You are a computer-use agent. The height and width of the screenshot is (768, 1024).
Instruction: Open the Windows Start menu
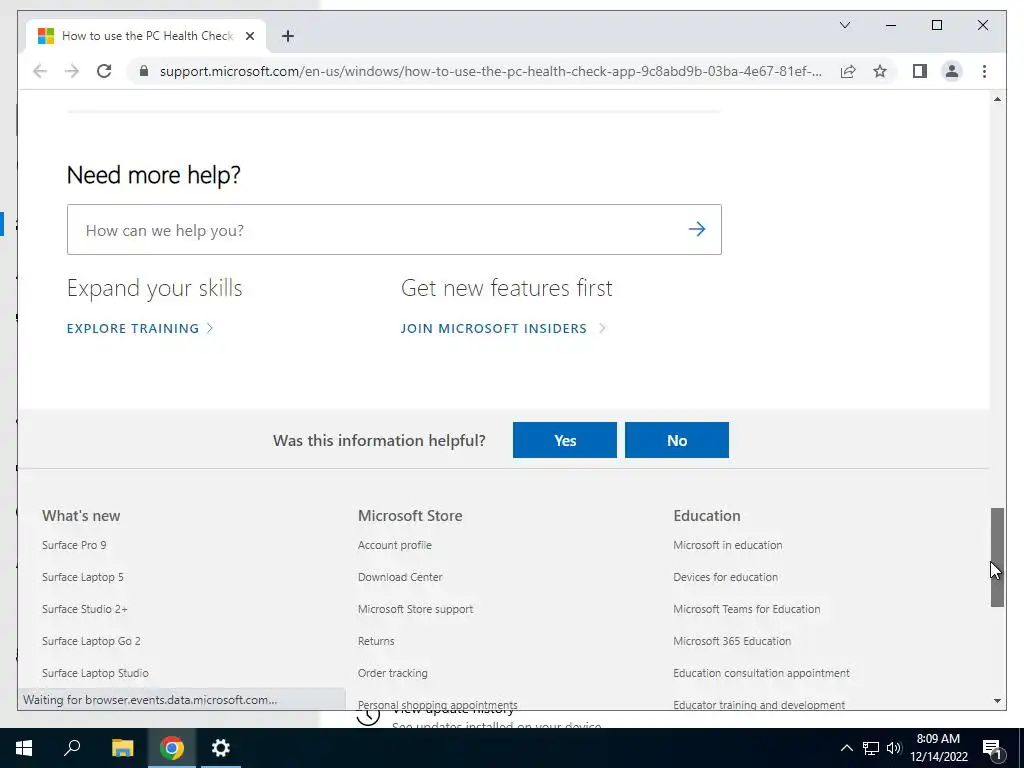[x=24, y=748]
